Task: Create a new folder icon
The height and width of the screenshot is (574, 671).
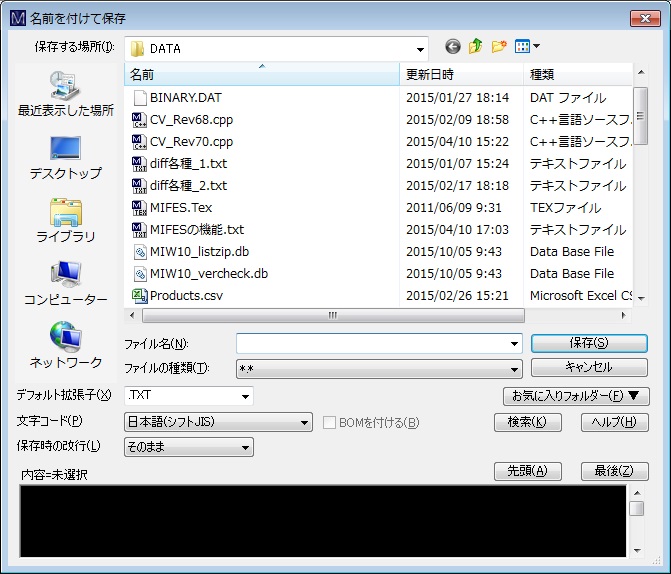Action: pos(499,47)
